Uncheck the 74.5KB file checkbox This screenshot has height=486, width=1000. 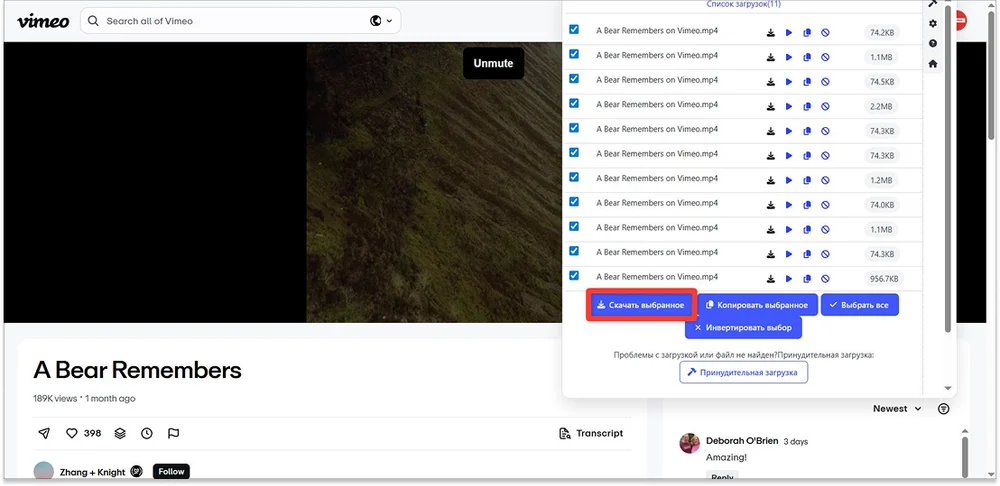pos(574,79)
